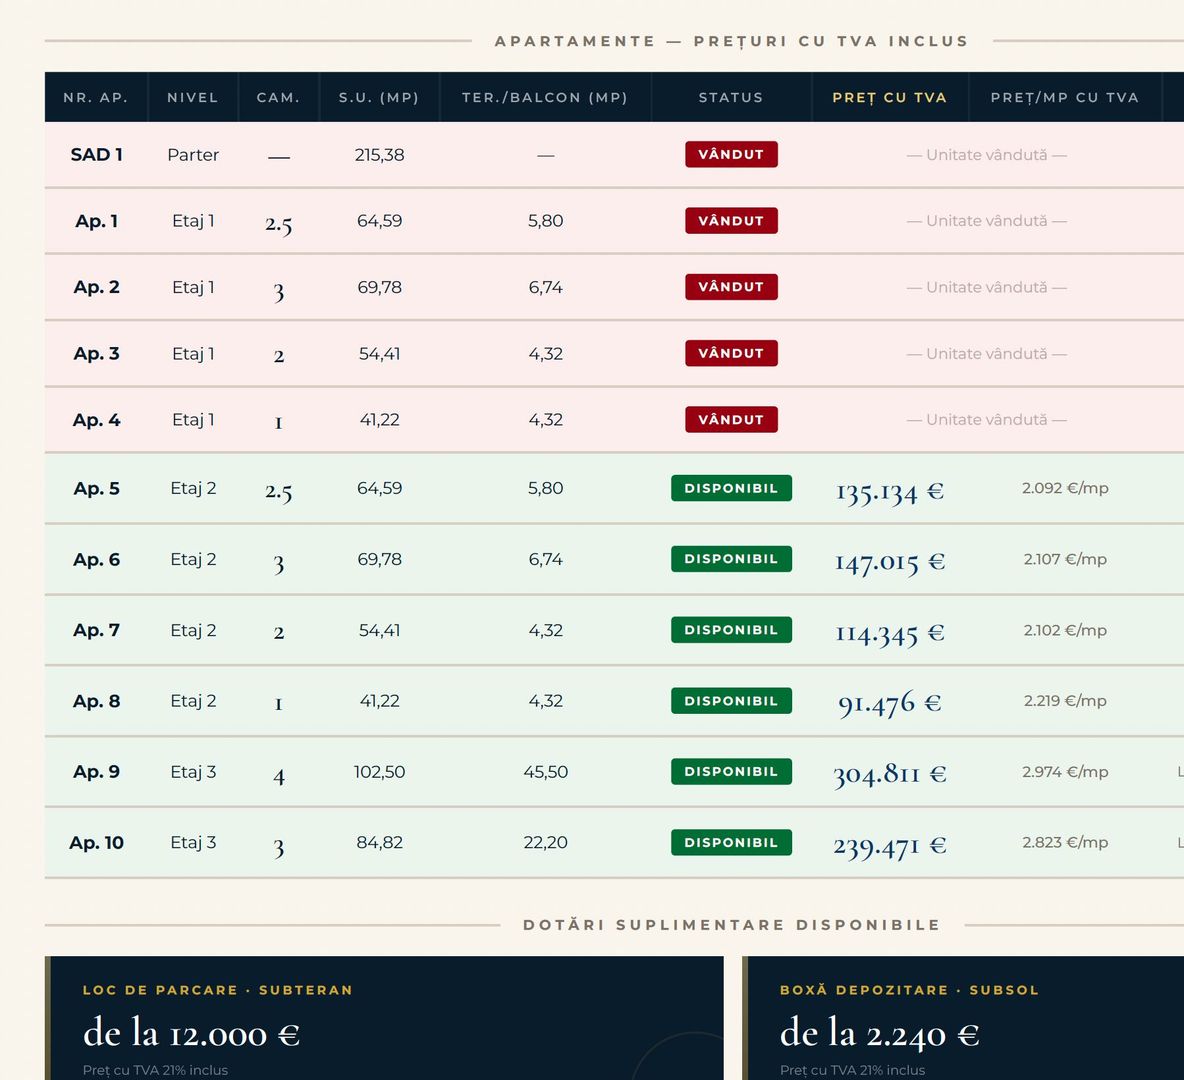Screen dimensions: 1184x1080
Task: Click the price 91.476 € for Ap. 8
Action: pyautogui.click(x=890, y=704)
